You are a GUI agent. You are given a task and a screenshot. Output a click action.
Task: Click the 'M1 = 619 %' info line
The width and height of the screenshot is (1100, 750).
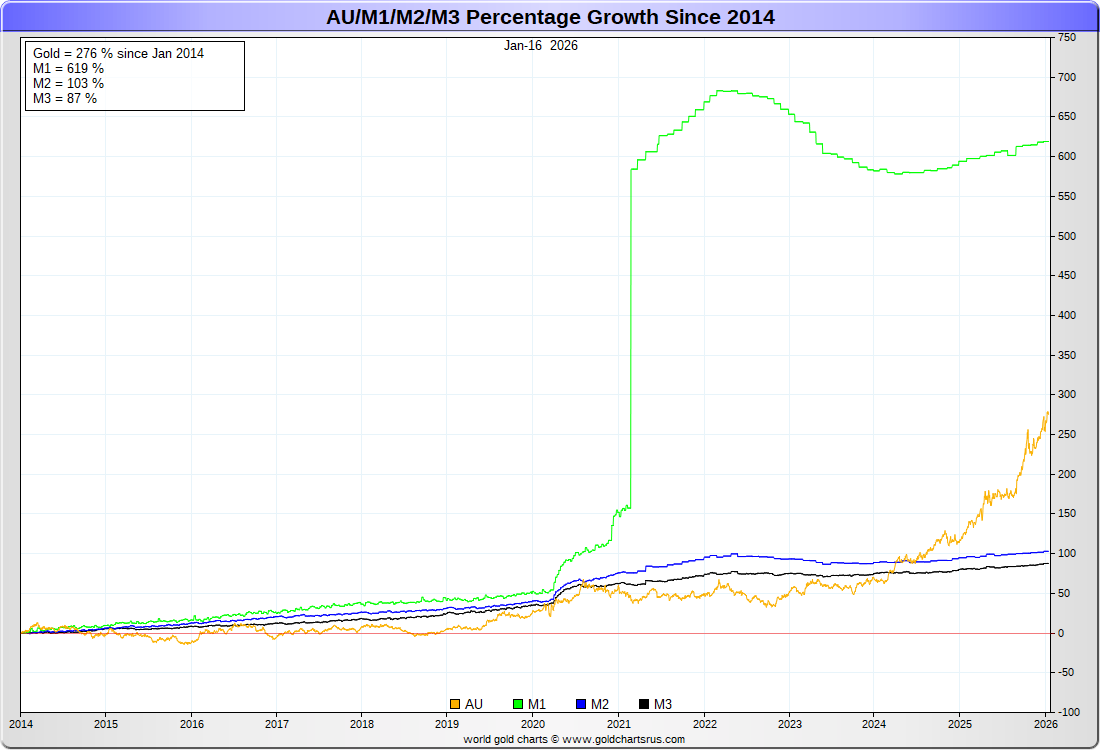68,68
